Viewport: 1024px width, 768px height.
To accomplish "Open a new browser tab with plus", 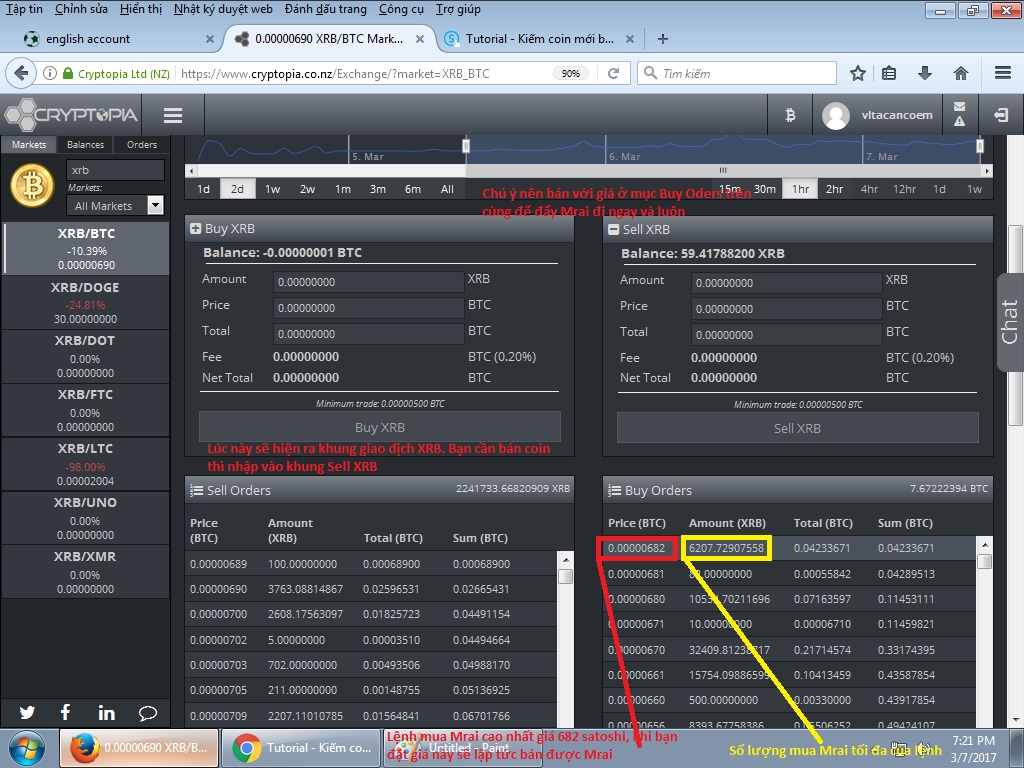I will [663, 39].
